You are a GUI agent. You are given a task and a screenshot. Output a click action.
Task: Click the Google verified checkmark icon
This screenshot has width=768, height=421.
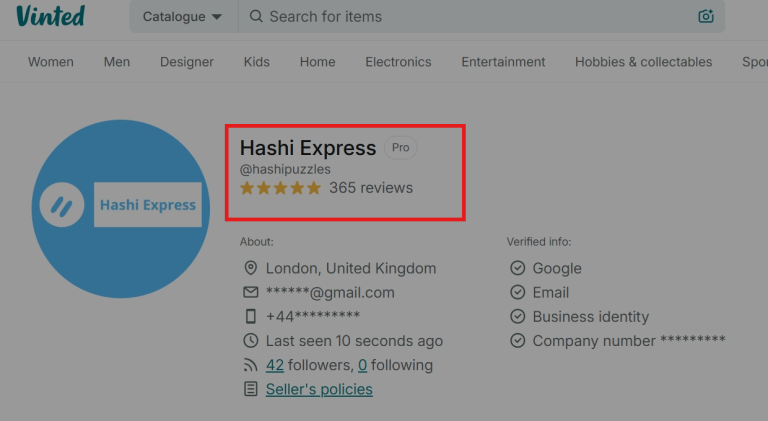pyautogui.click(x=517, y=268)
